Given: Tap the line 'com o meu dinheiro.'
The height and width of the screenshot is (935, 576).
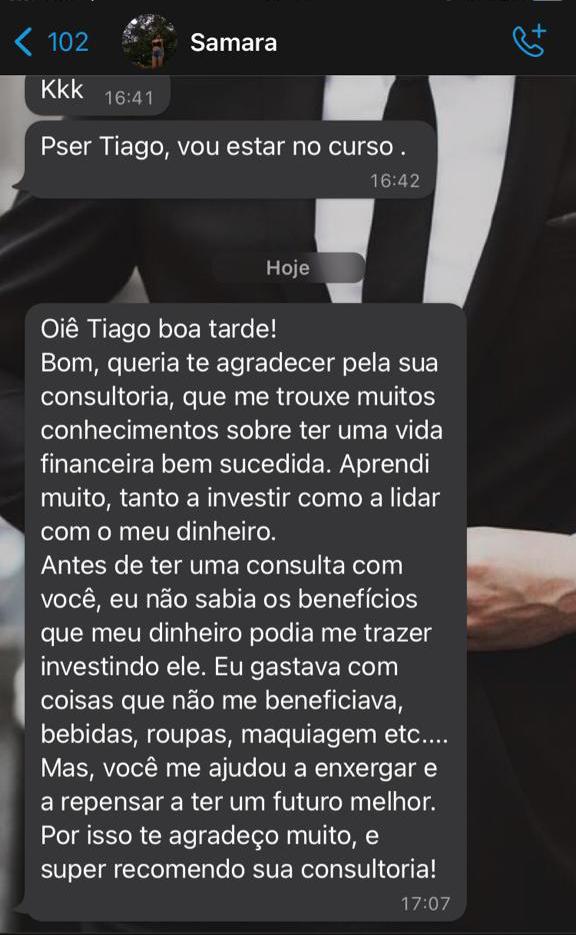Looking at the screenshot, I should (x=158, y=532).
